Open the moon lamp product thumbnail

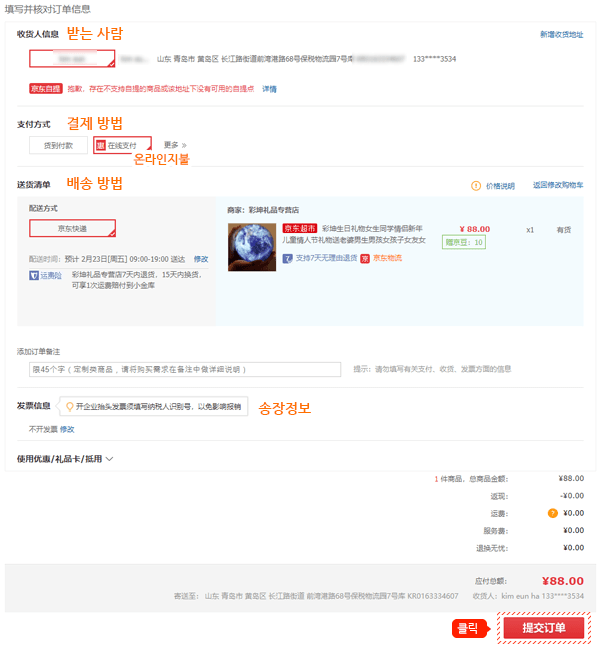(x=252, y=247)
